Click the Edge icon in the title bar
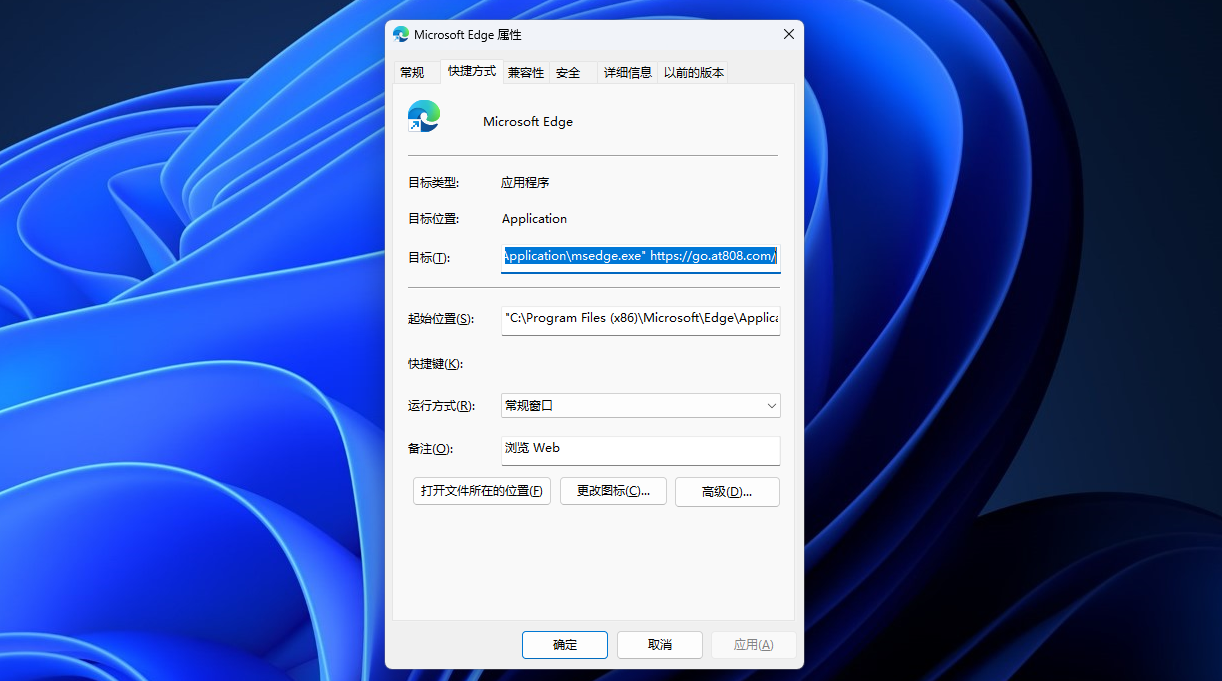 (400, 33)
